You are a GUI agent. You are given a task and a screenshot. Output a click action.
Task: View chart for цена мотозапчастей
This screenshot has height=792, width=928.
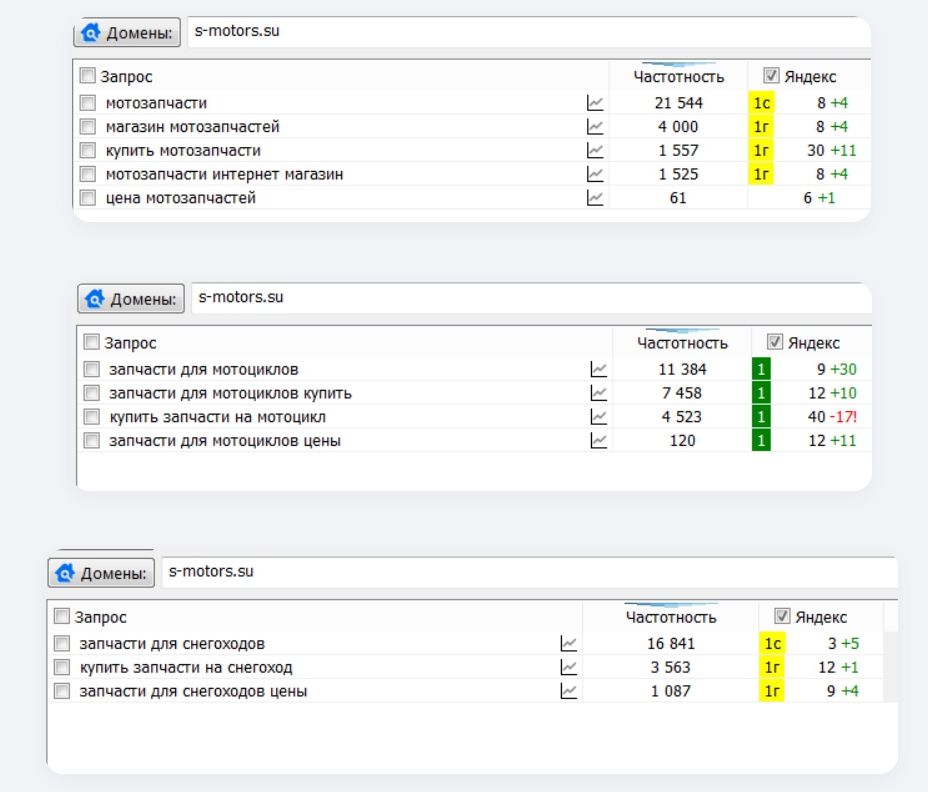pos(595,198)
